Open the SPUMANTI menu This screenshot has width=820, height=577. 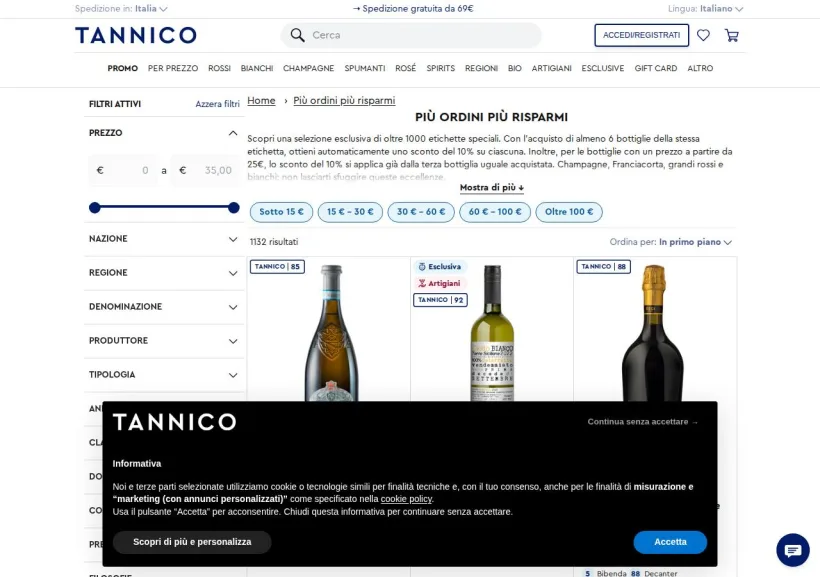point(365,69)
